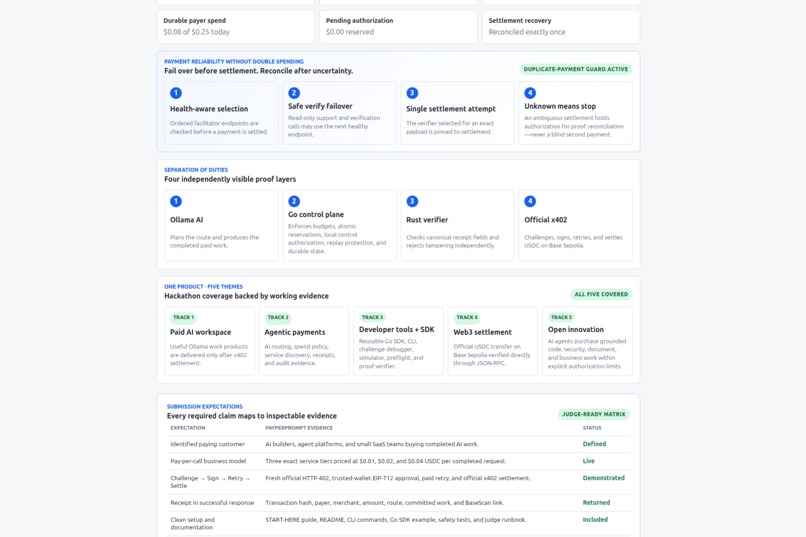Click the TRACK 4 badge
Screen dimensions: 806x537
(467, 318)
